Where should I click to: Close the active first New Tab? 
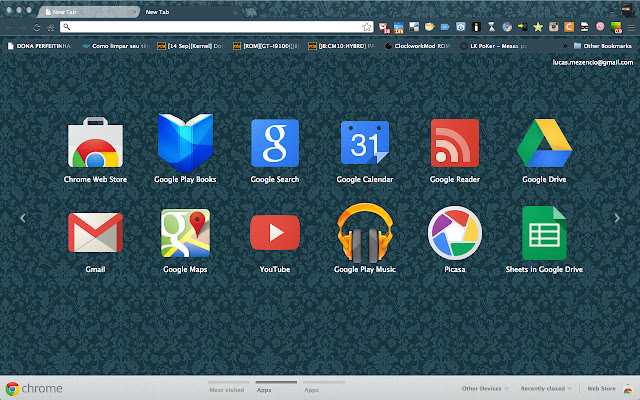(x=134, y=12)
